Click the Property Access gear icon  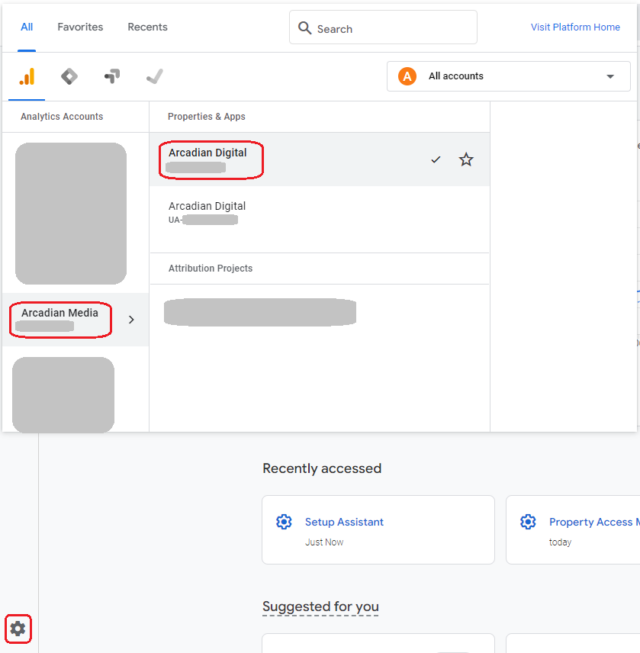click(x=528, y=522)
